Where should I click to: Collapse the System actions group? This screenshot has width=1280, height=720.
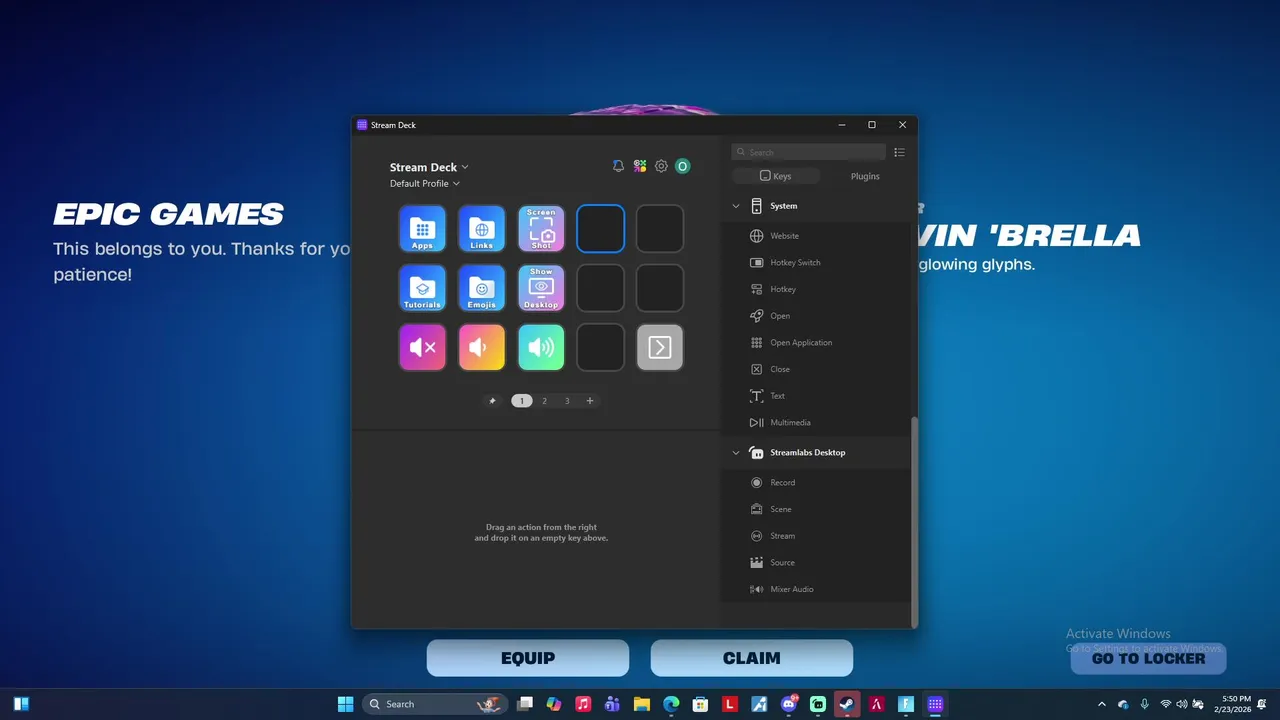point(736,206)
